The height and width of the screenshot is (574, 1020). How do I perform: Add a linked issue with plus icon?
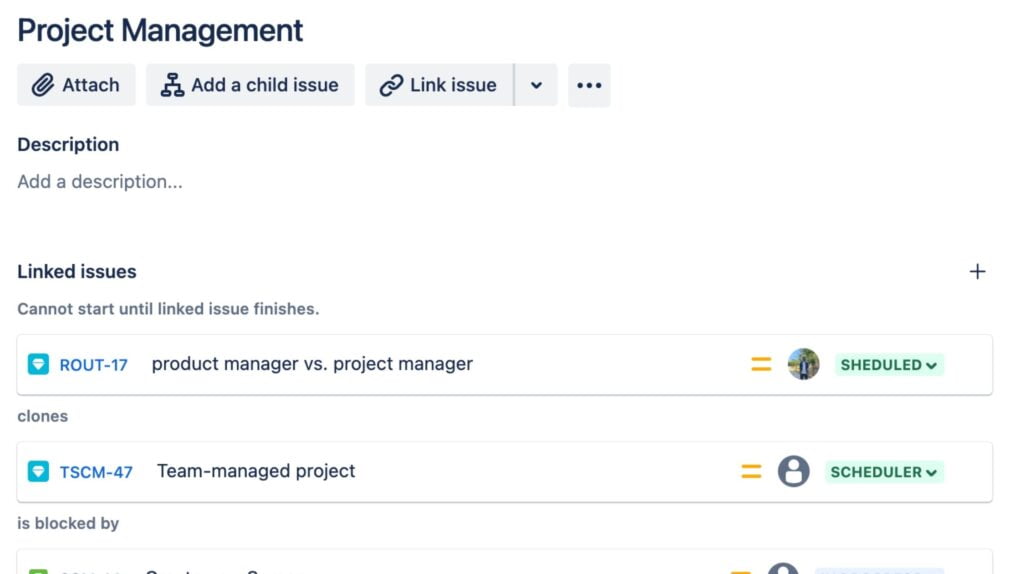pyautogui.click(x=977, y=271)
